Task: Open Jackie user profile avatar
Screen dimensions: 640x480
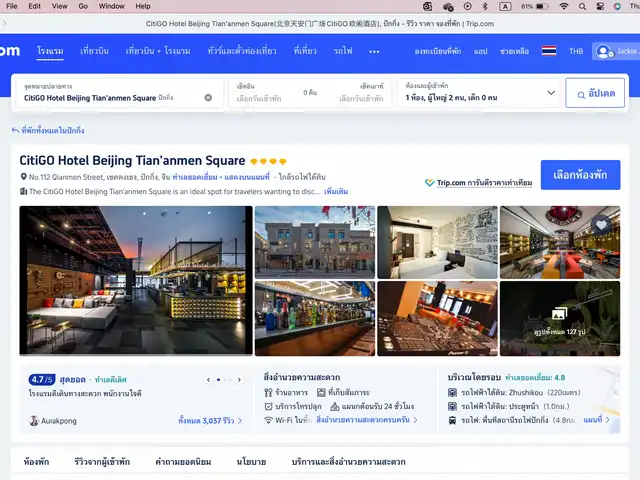Action: 603,51
